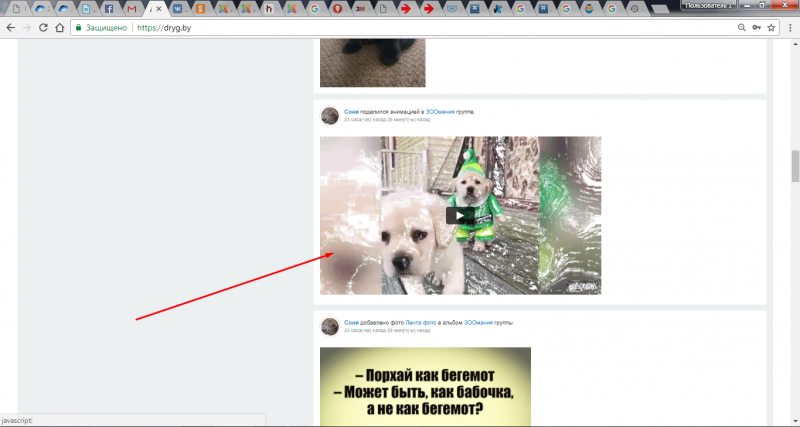The width and height of the screenshot is (800, 427).
Task: Open the бегемот meme image
Action: [x=425, y=387]
